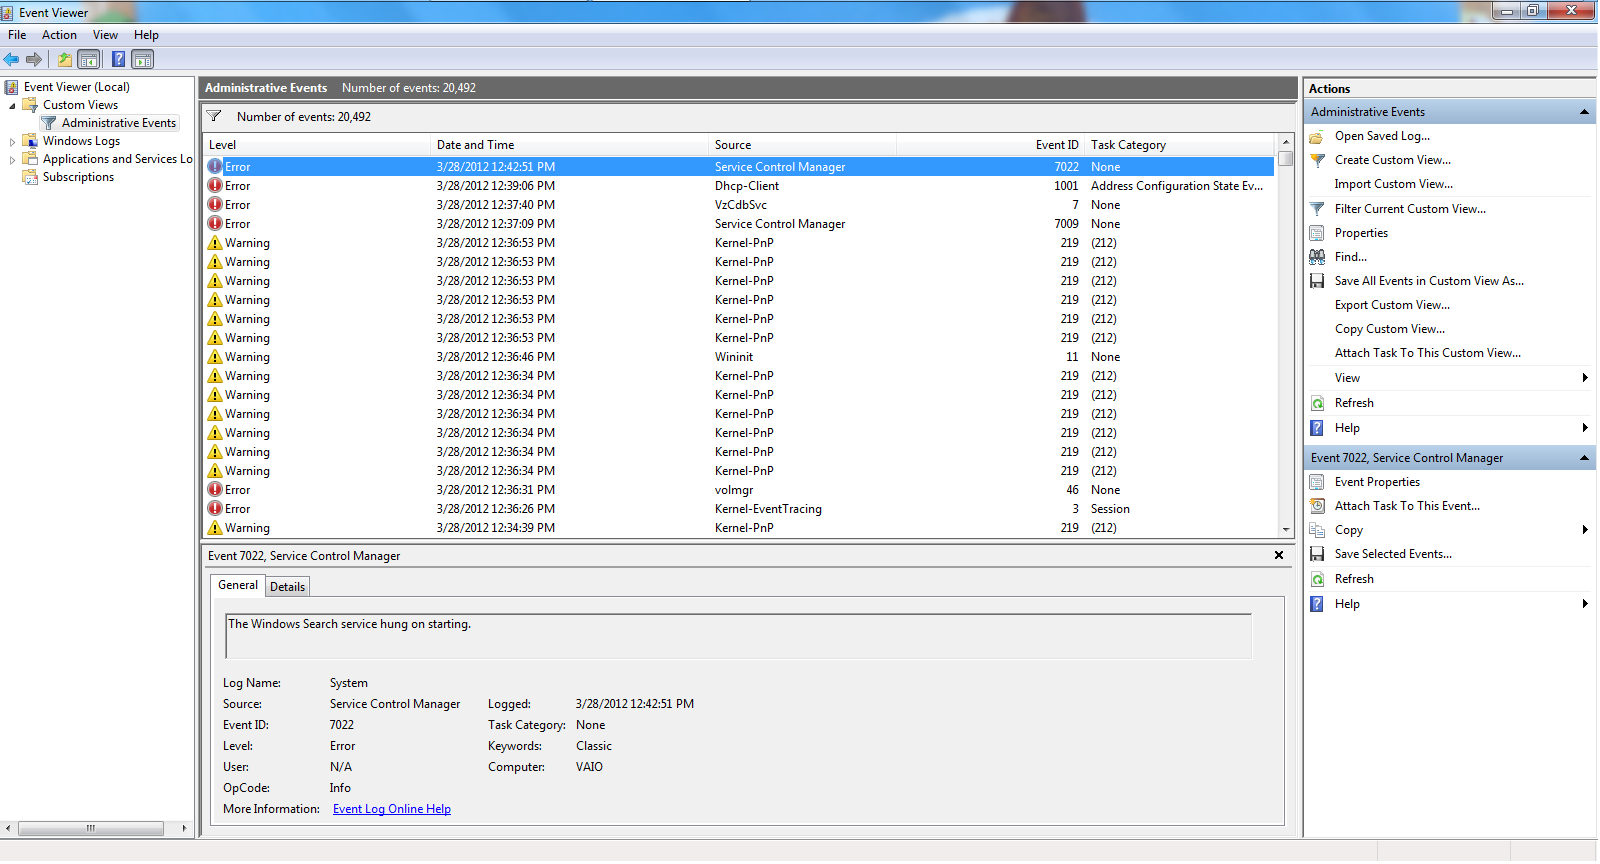The height and width of the screenshot is (864, 1600).
Task: Click the blue Help toolbar icon
Action: (x=118, y=59)
